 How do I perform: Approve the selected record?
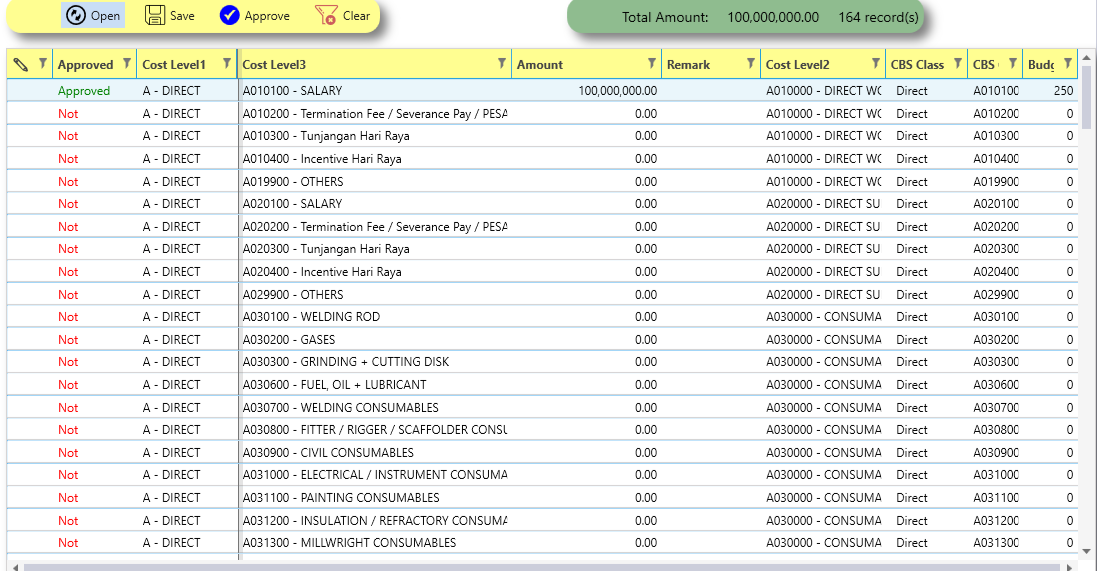point(254,15)
